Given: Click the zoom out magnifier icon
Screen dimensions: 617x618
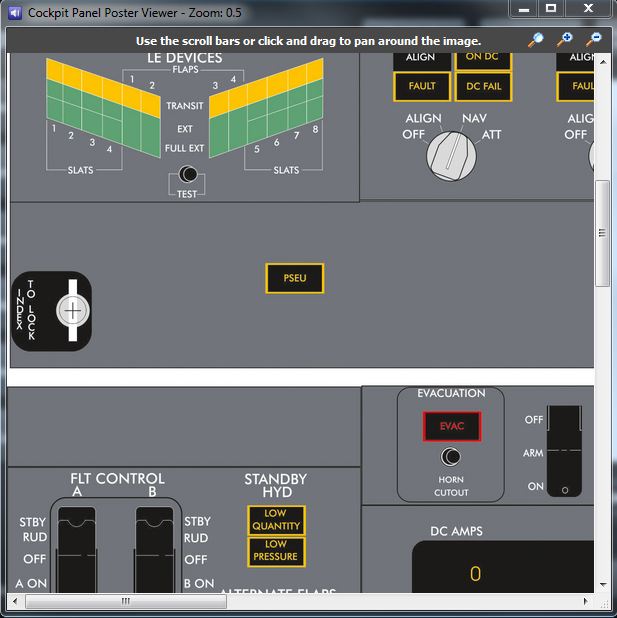Looking at the screenshot, I should tap(594, 40).
